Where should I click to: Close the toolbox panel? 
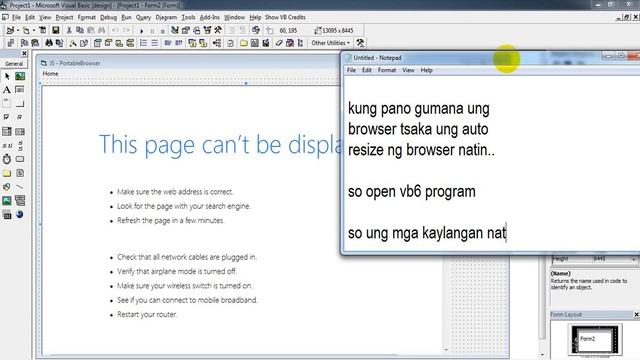(24, 53)
